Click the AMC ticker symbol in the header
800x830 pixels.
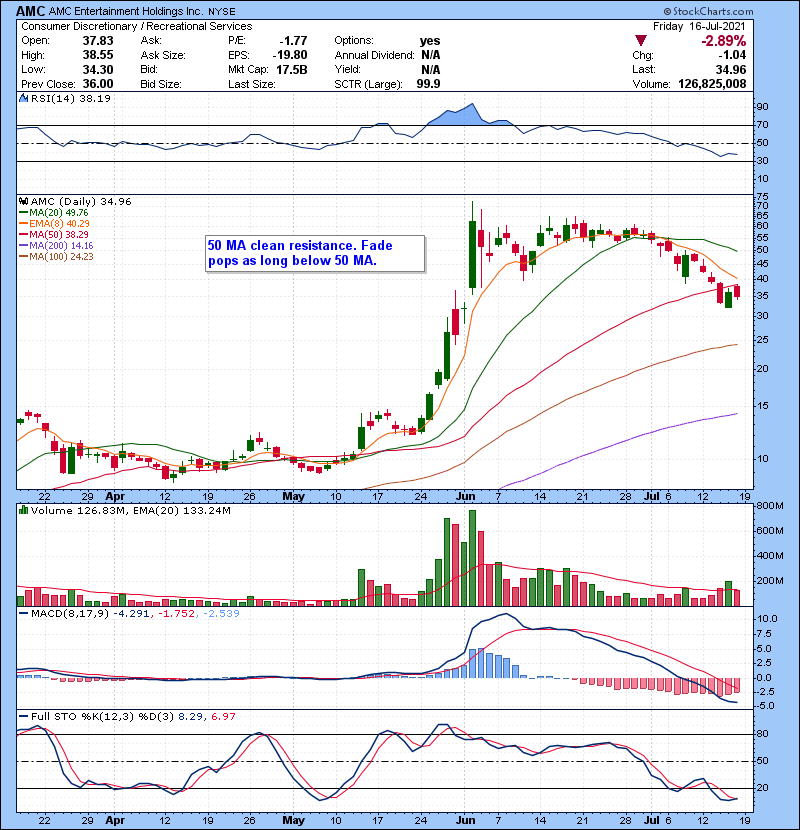click(31, 11)
